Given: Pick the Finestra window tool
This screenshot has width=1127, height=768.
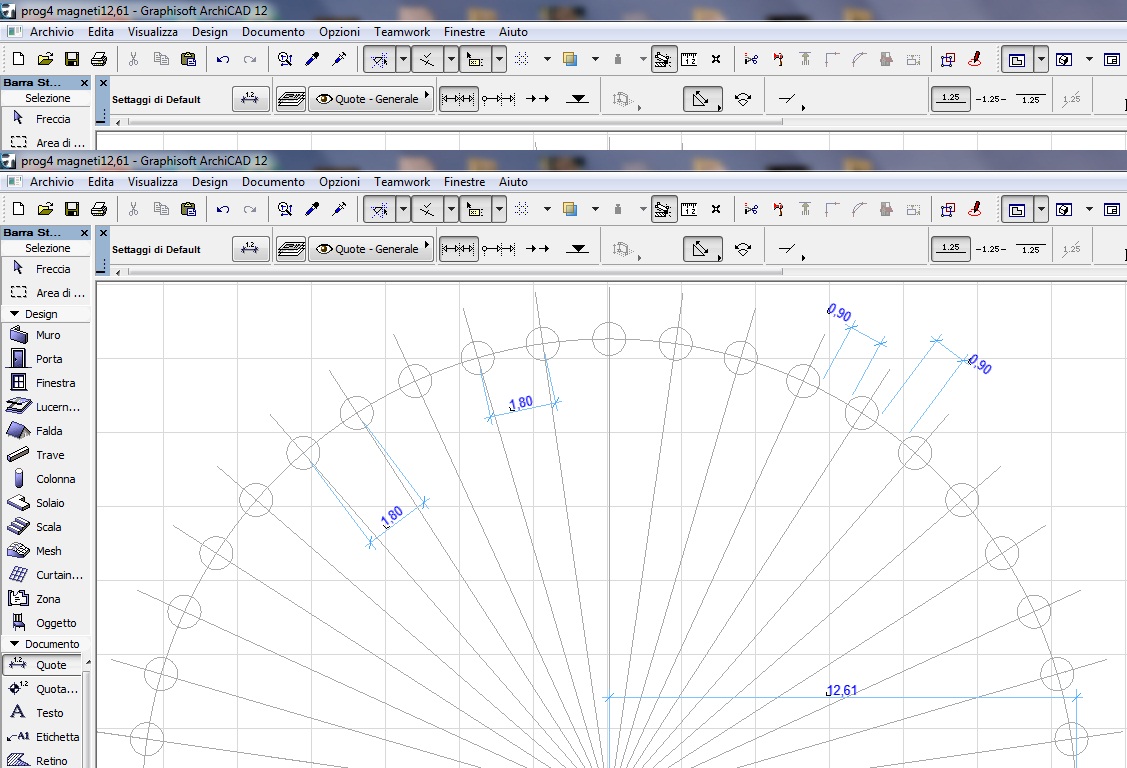Looking at the screenshot, I should point(55,383).
